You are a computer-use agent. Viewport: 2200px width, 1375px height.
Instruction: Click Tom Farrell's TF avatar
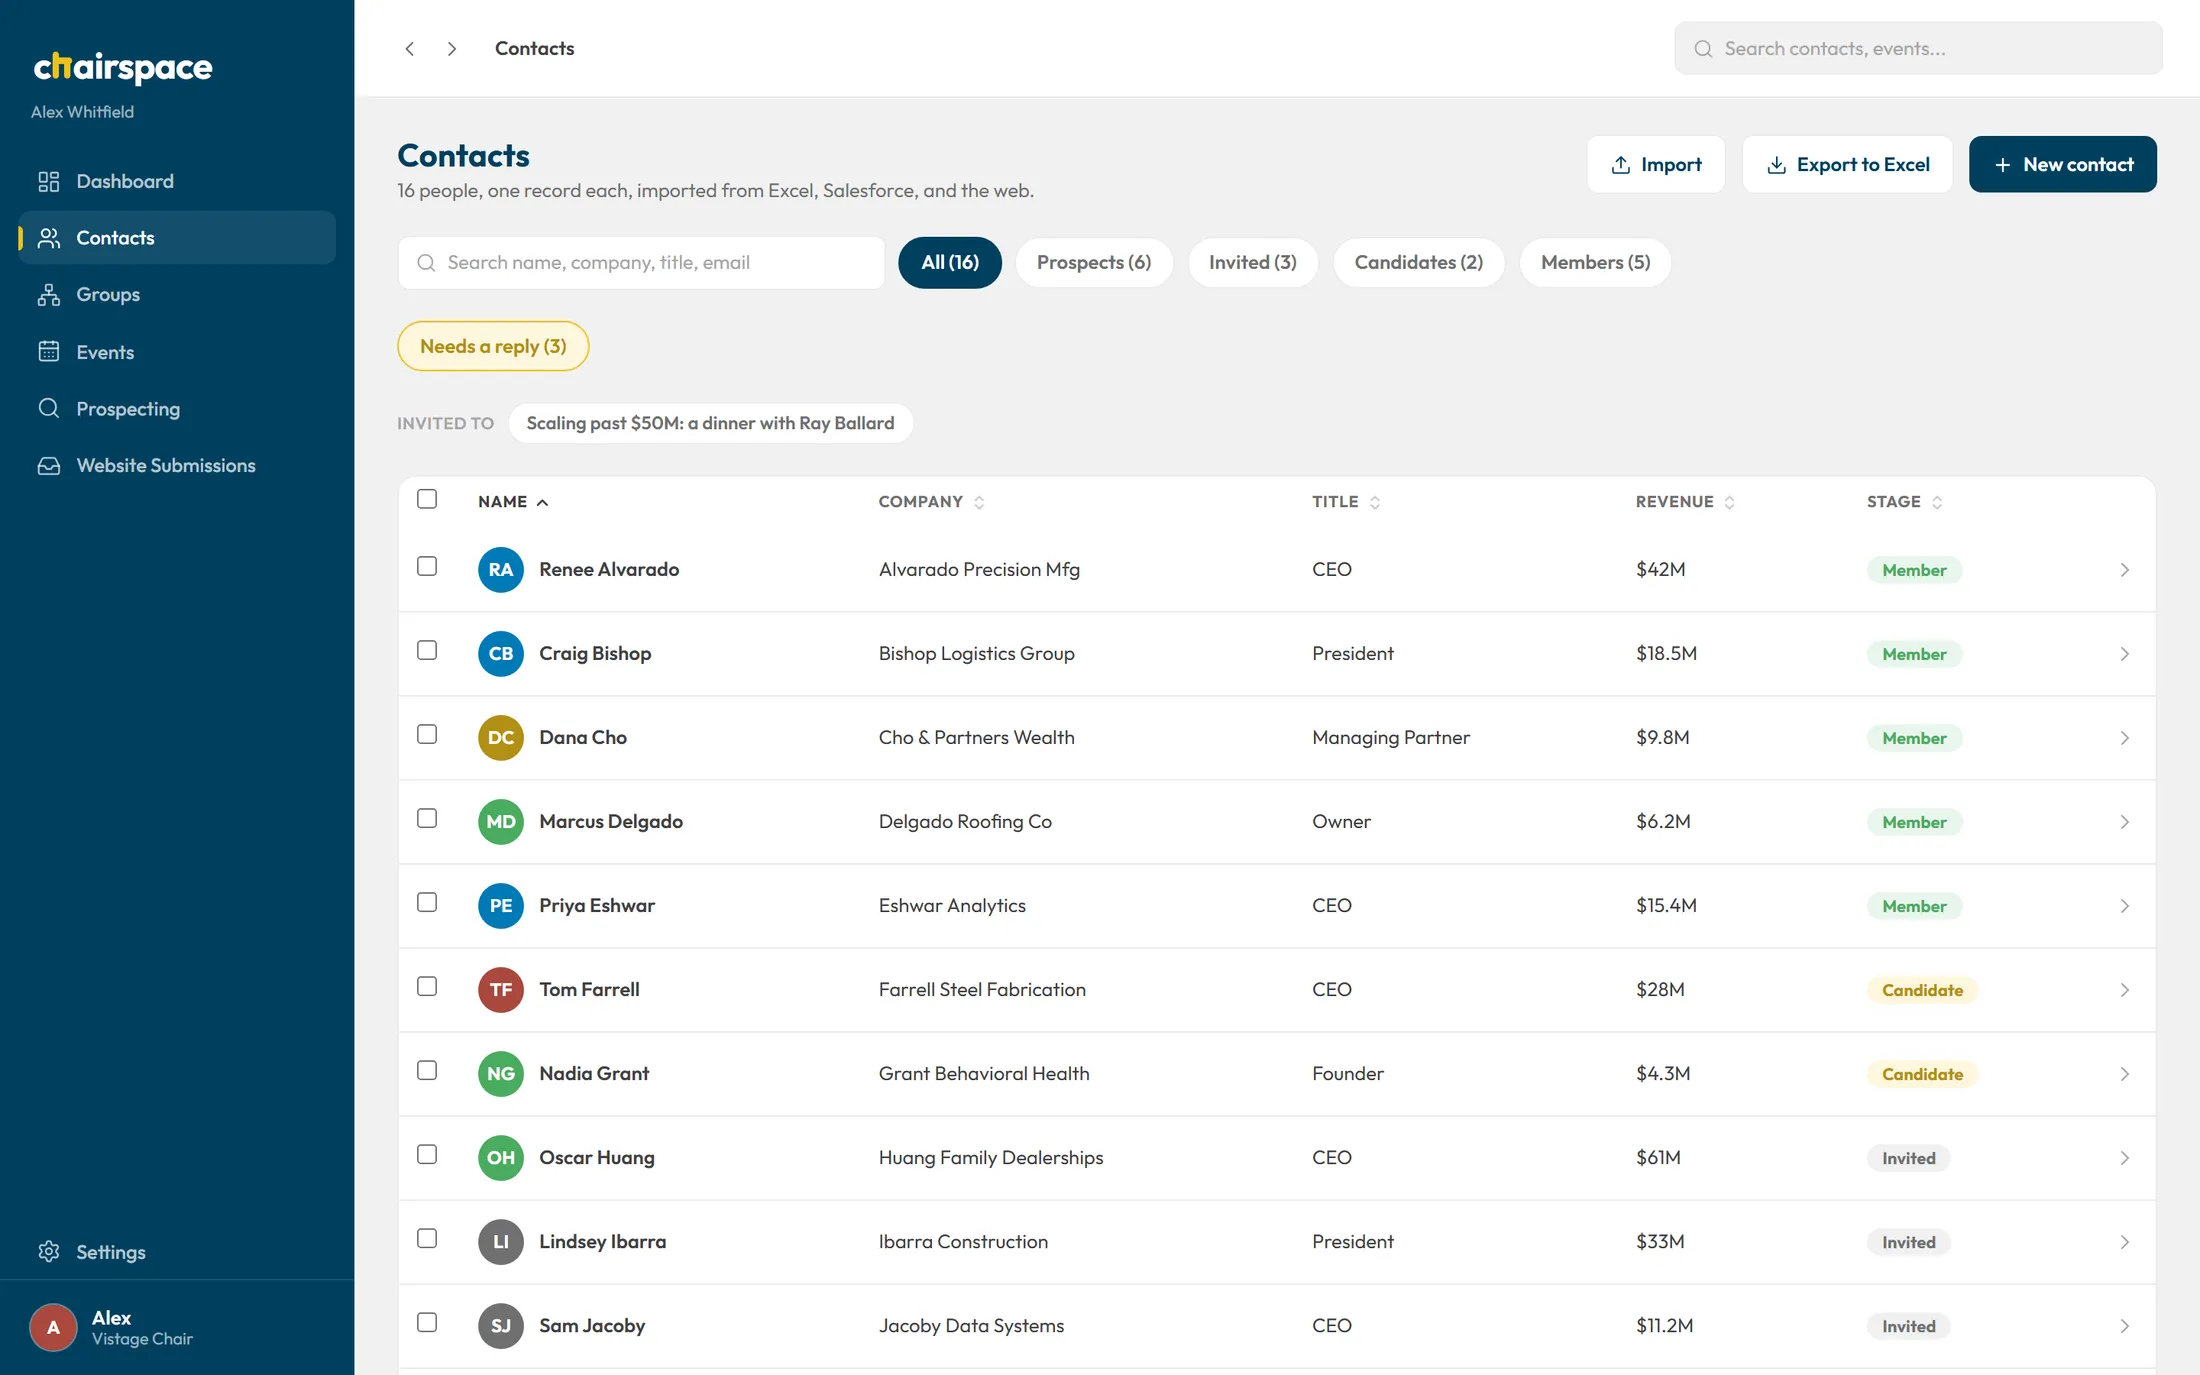click(501, 989)
